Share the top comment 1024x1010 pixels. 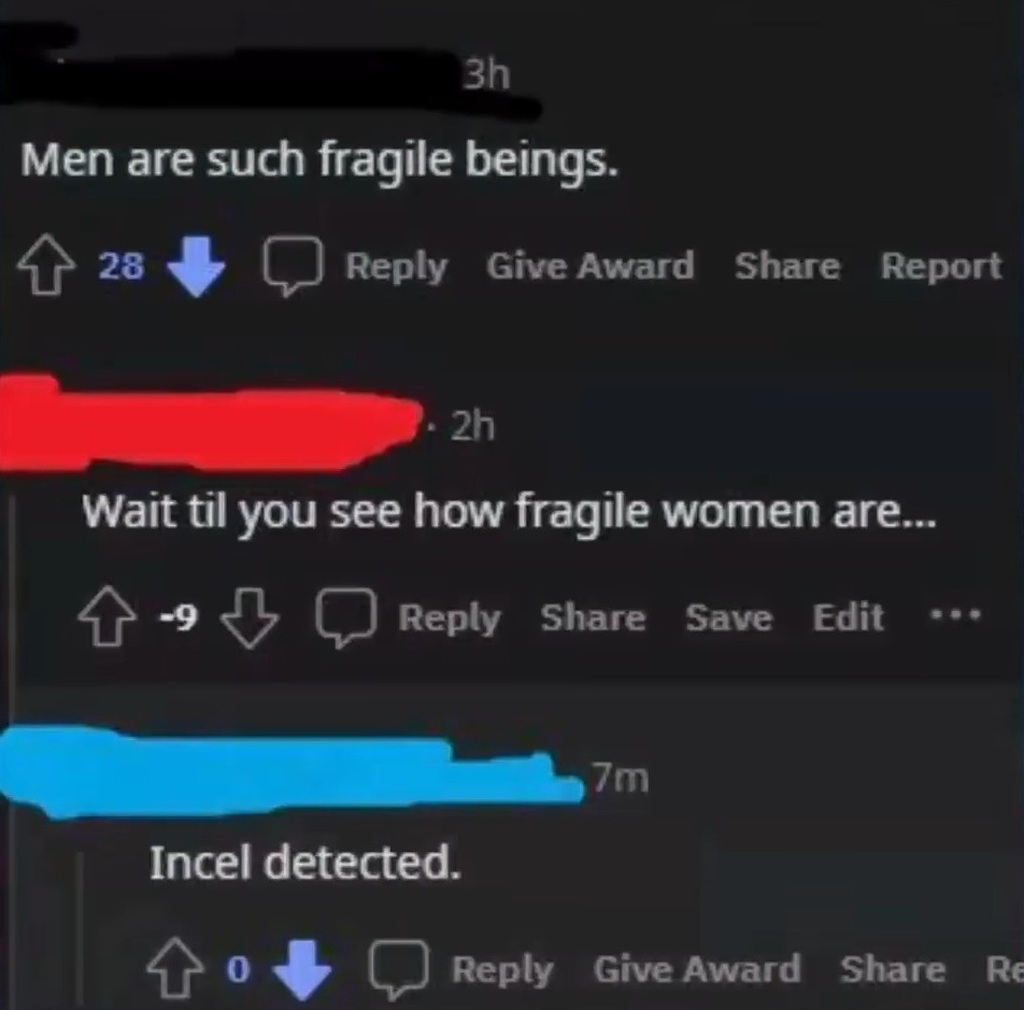pos(788,266)
